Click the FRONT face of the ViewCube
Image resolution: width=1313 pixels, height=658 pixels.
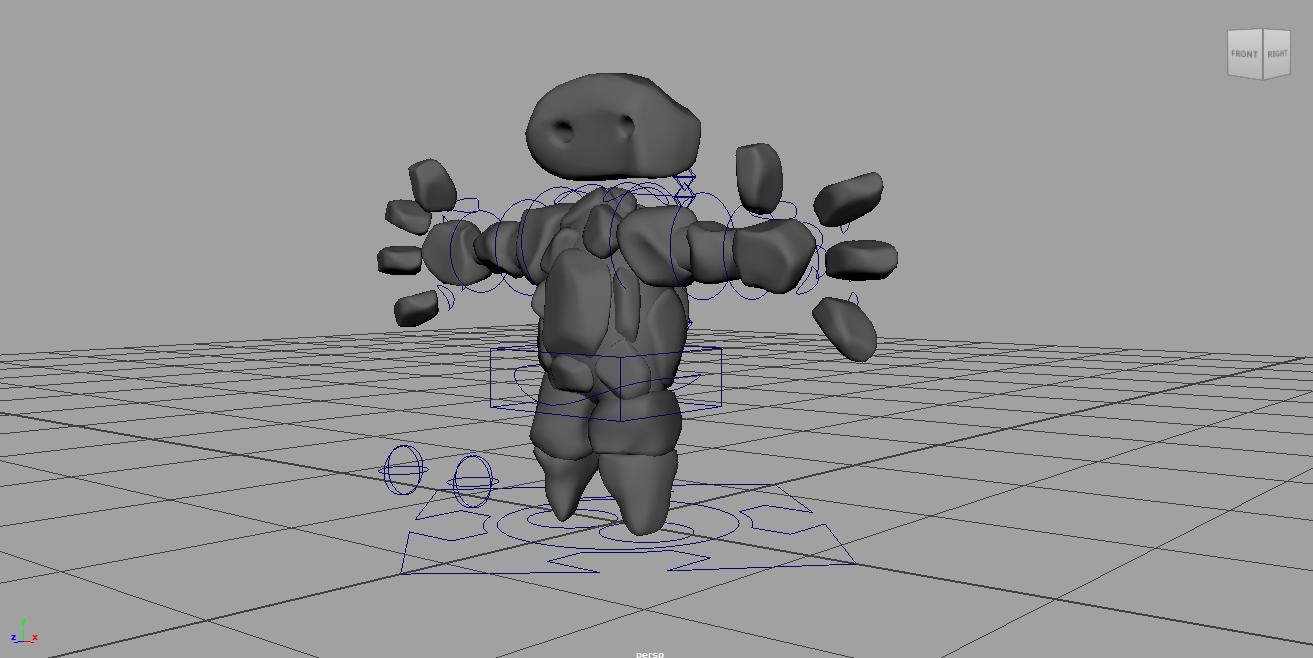pyautogui.click(x=1245, y=53)
